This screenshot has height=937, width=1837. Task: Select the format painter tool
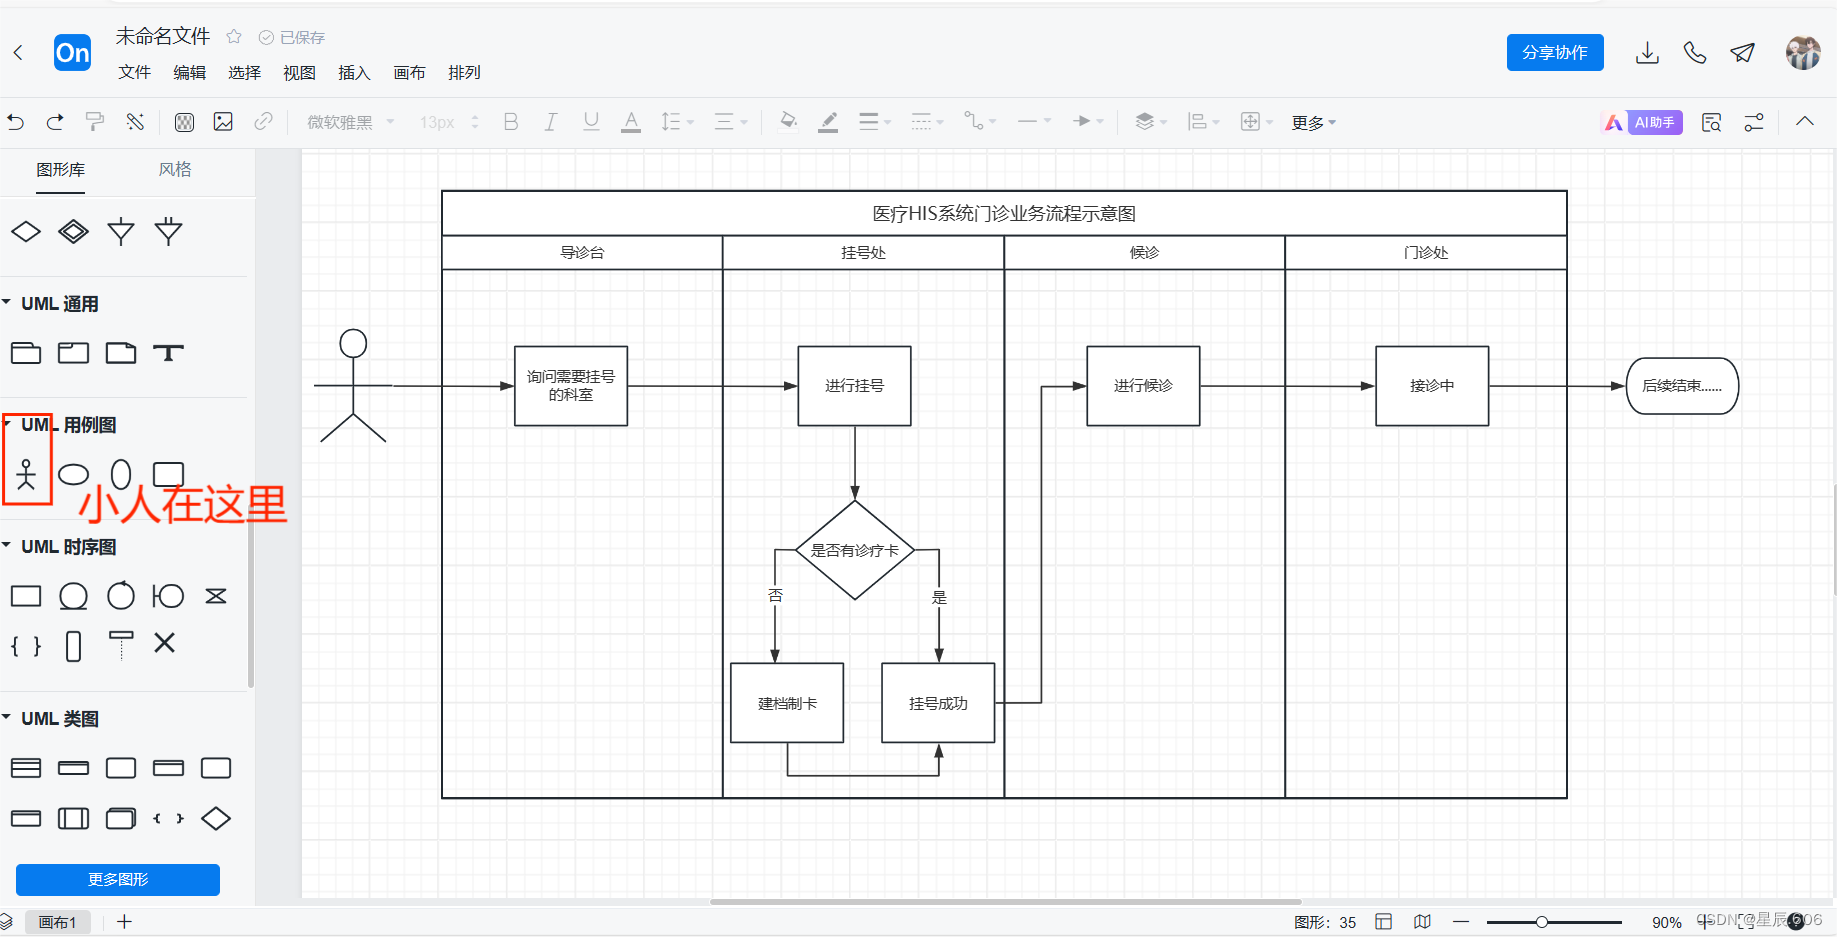[x=94, y=121]
